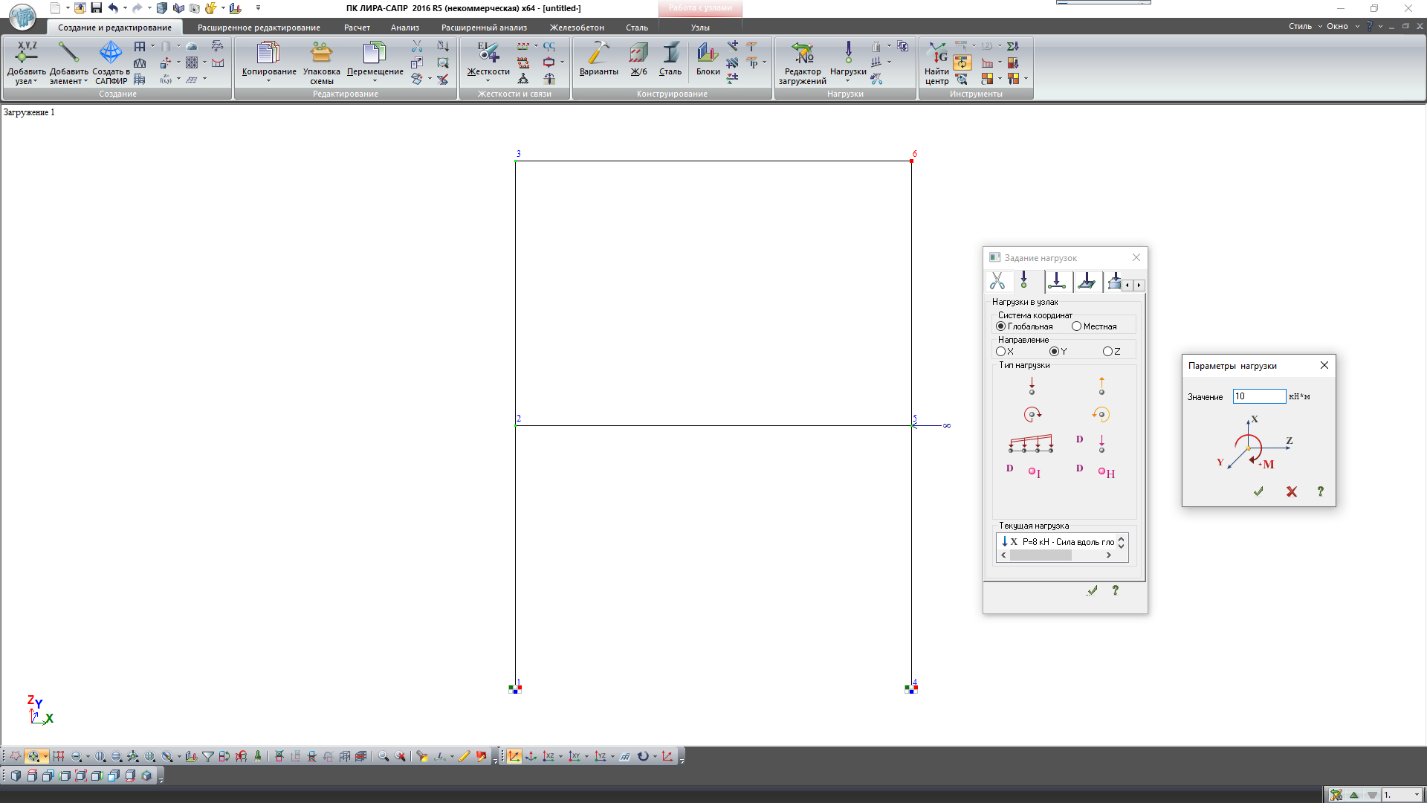Select the D downward dynamic force load type
Screen dimensions: 1427x803
(x=1092, y=442)
